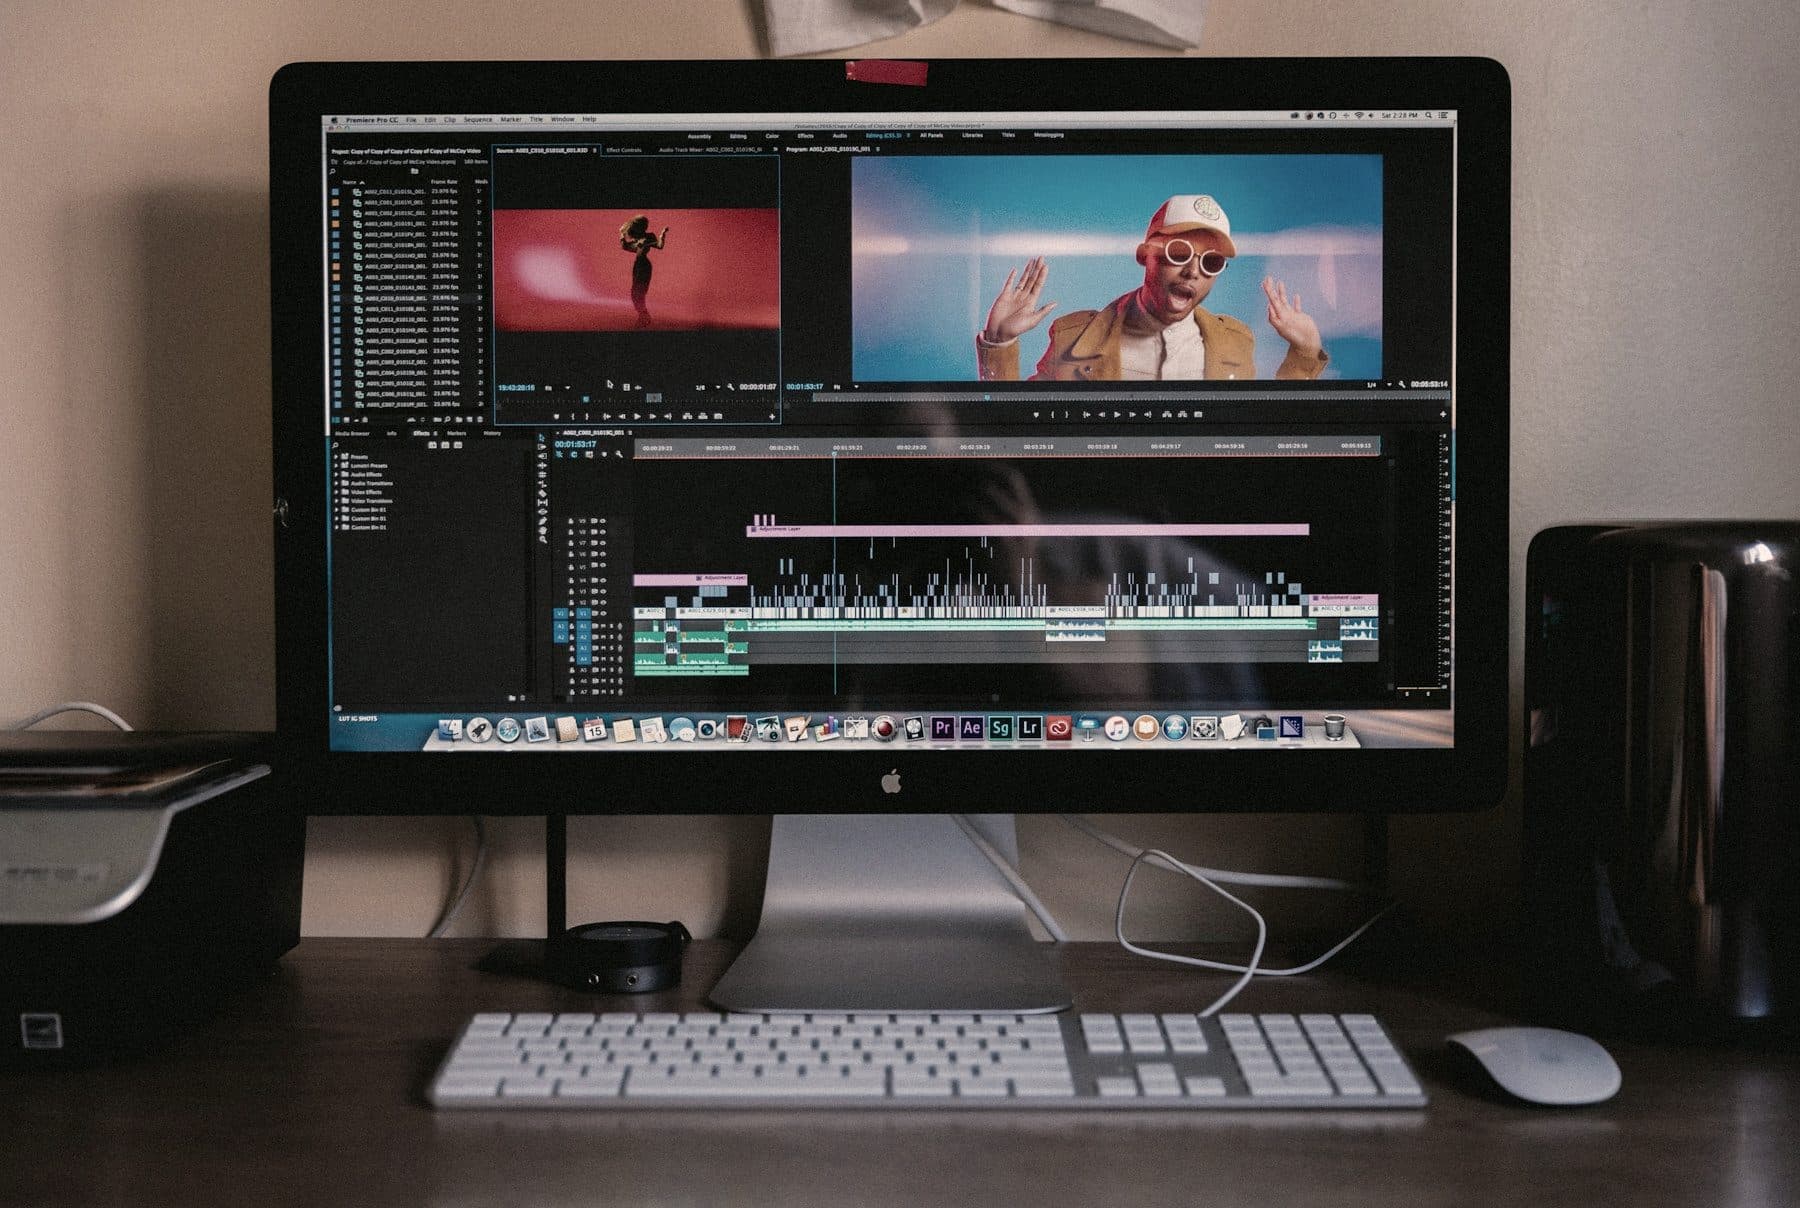Switch to Effect Controls tab
This screenshot has height=1208, width=1800.
pos(624,150)
